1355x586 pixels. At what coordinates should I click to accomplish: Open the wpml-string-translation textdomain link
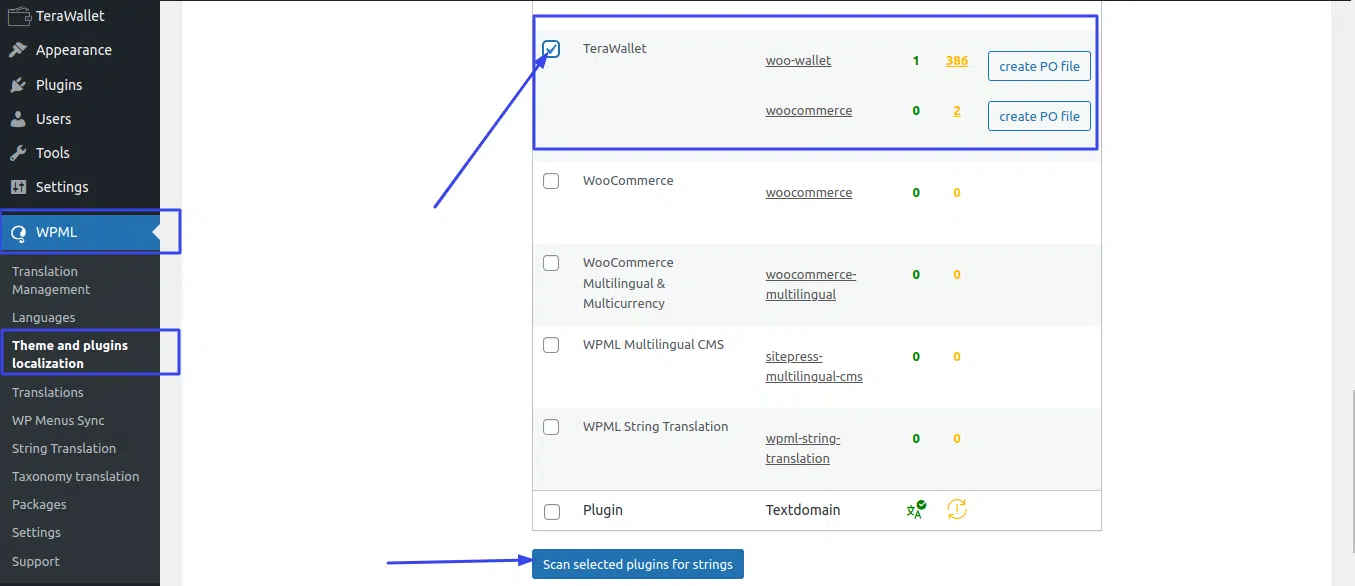click(803, 448)
